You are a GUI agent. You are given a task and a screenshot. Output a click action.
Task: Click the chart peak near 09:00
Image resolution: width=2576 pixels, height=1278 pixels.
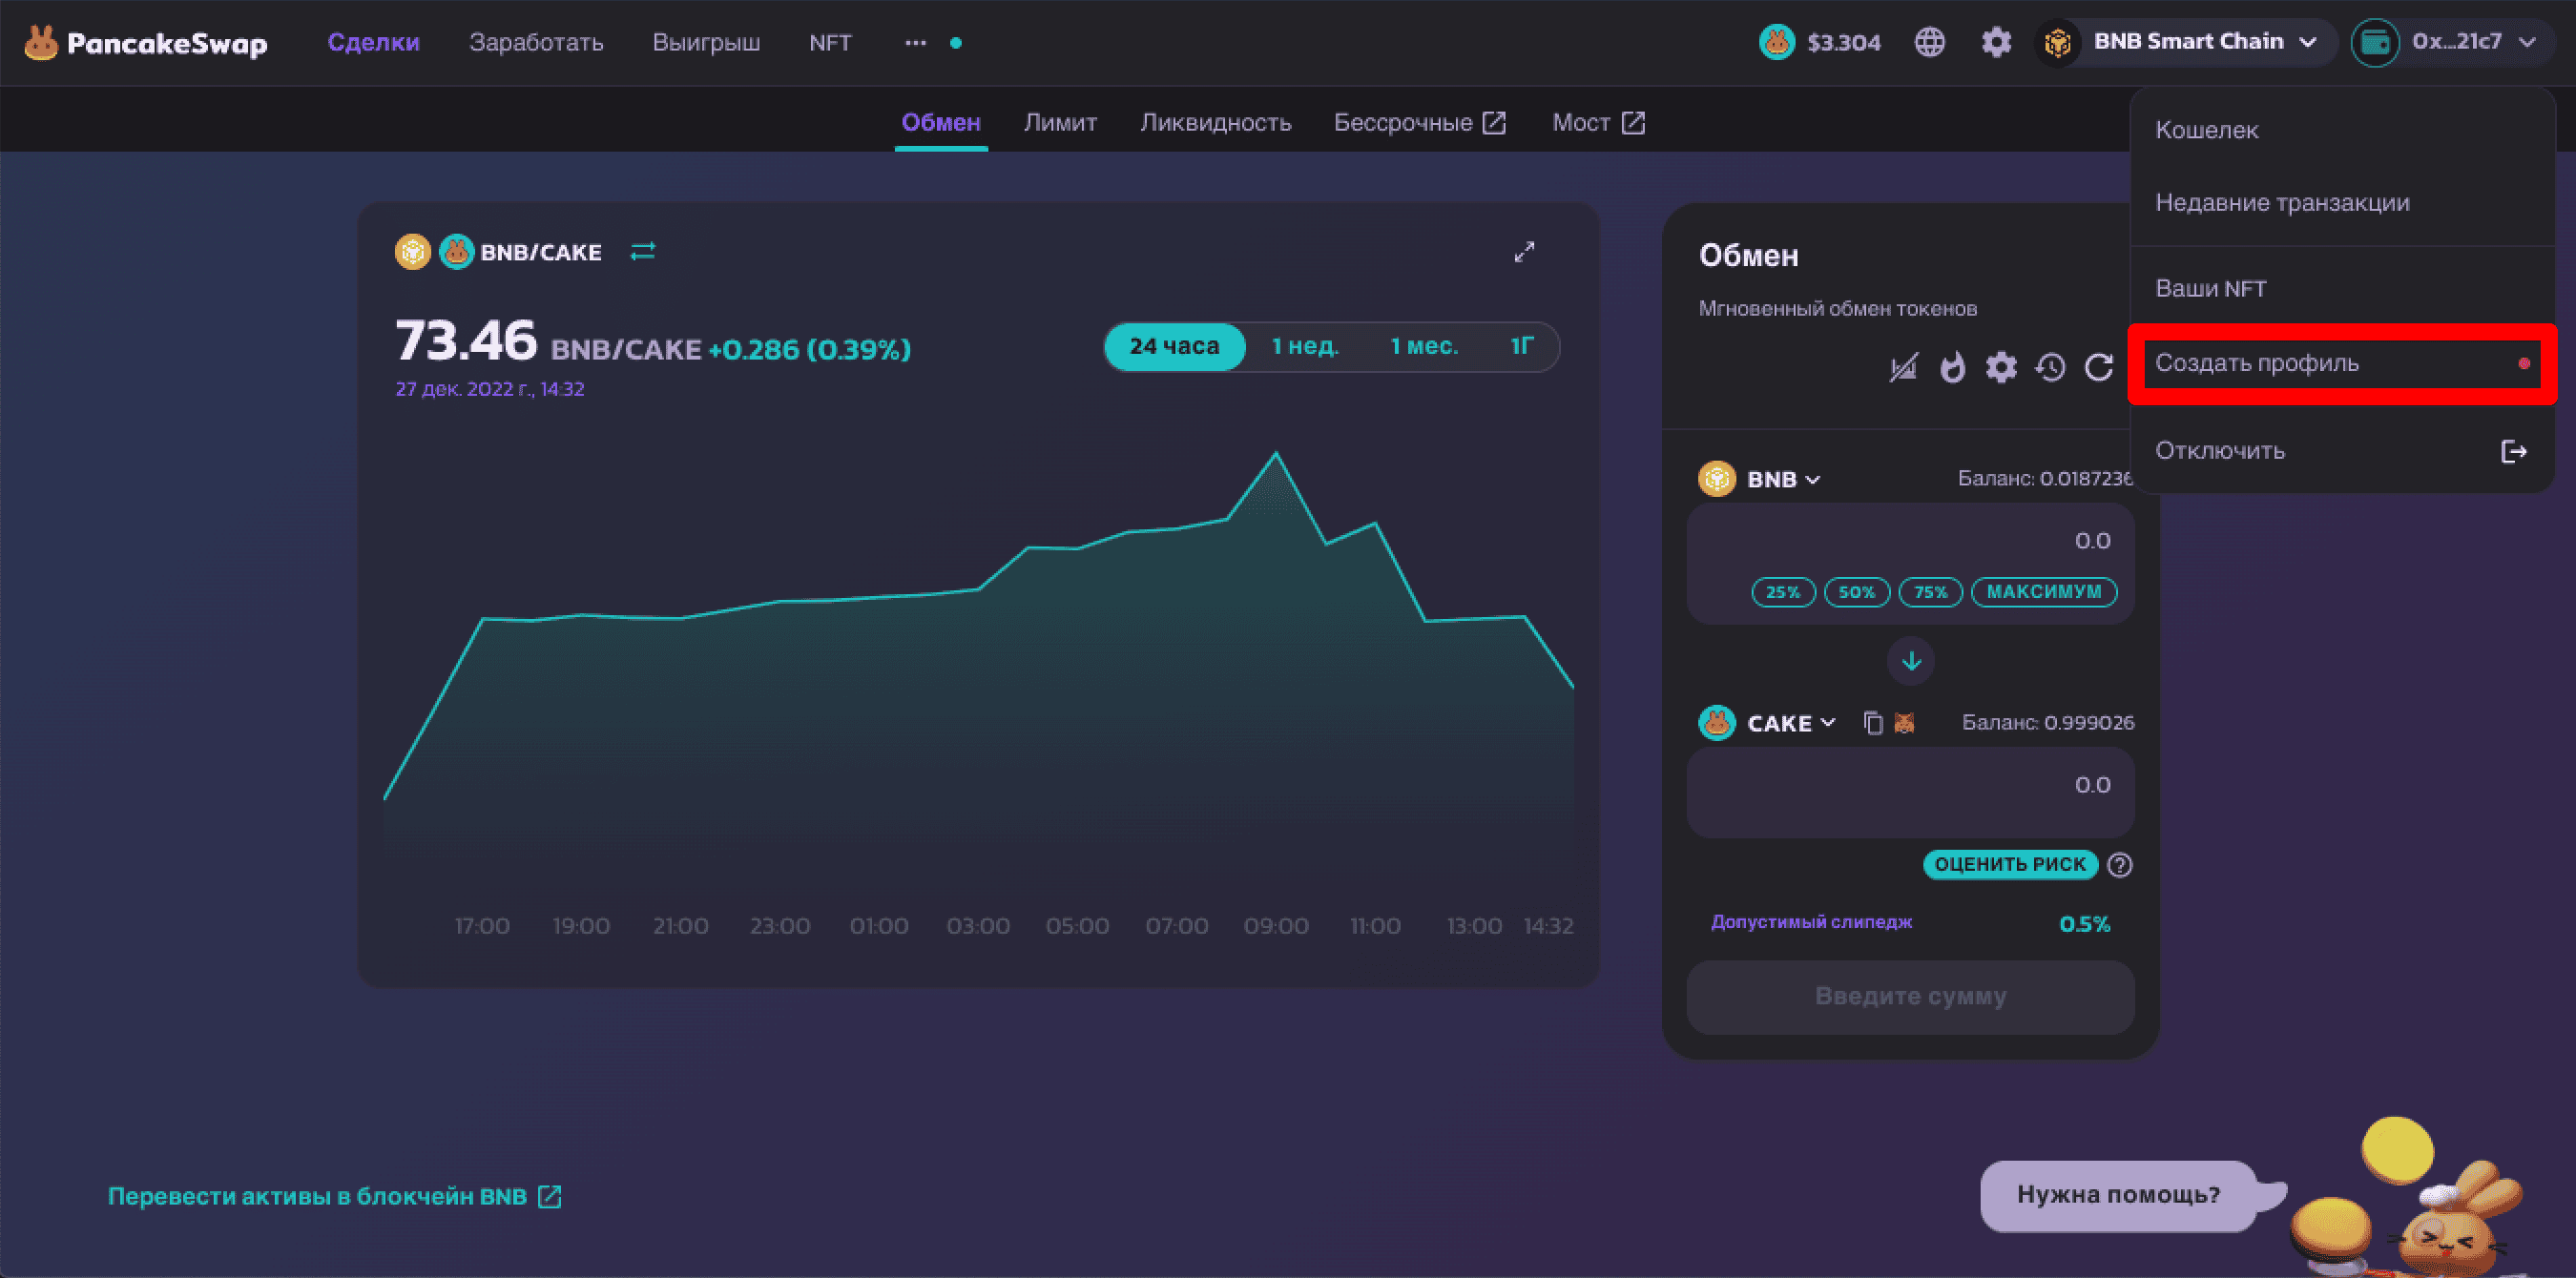[1275, 455]
